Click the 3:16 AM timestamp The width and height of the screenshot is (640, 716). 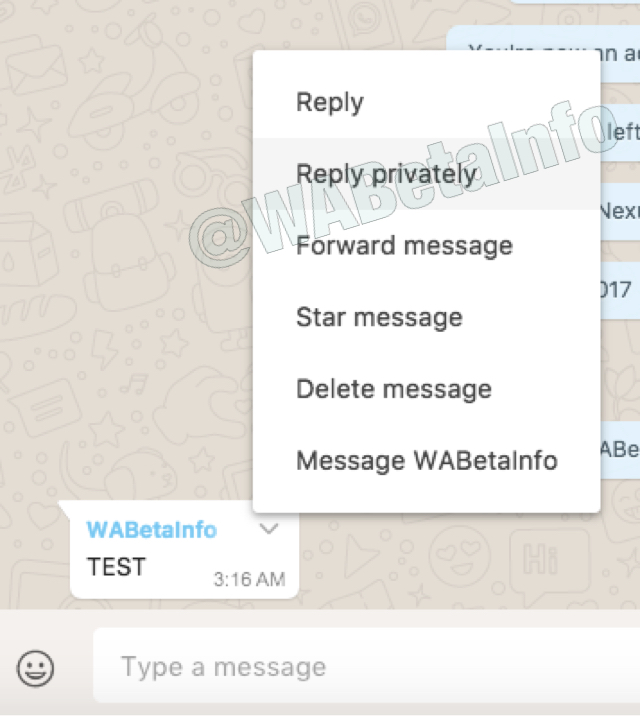tap(249, 579)
